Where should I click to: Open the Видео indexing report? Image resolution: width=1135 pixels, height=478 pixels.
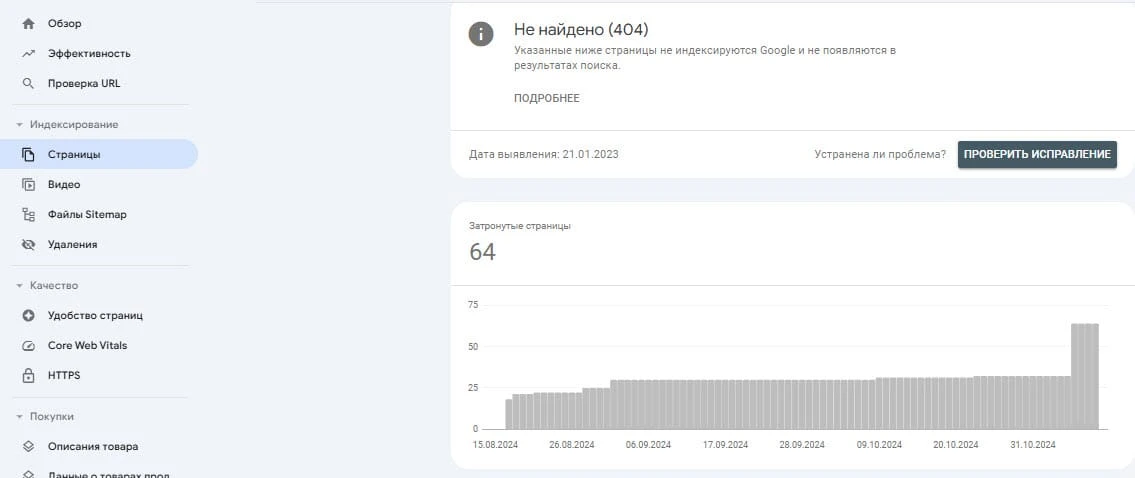[98, 185]
